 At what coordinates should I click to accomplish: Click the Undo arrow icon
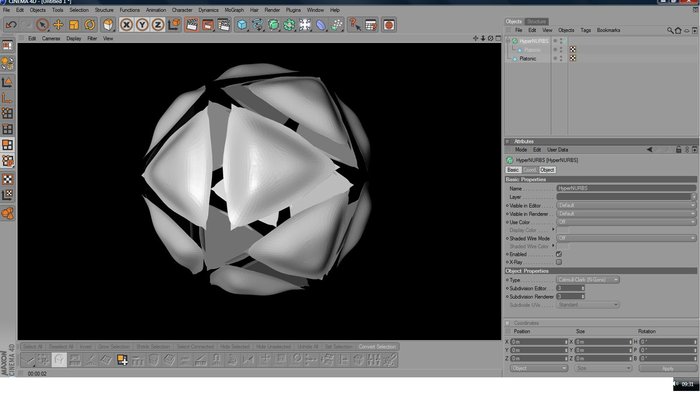coord(10,25)
